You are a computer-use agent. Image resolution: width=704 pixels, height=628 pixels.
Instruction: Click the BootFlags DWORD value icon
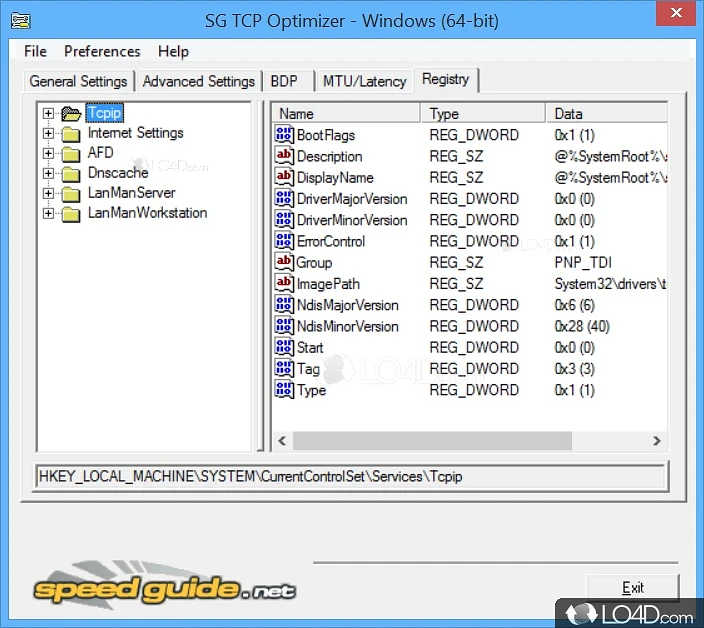[284, 135]
